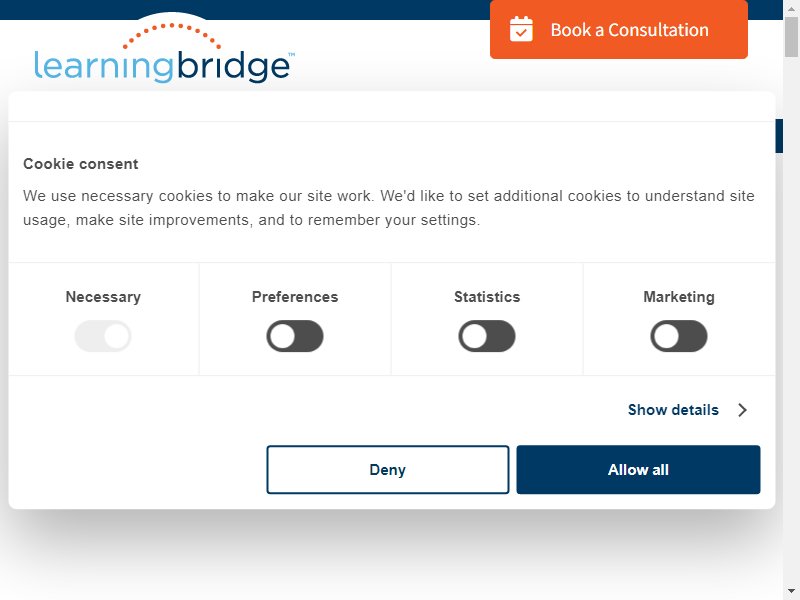
Task: Expand Show details link
Action: point(673,410)
